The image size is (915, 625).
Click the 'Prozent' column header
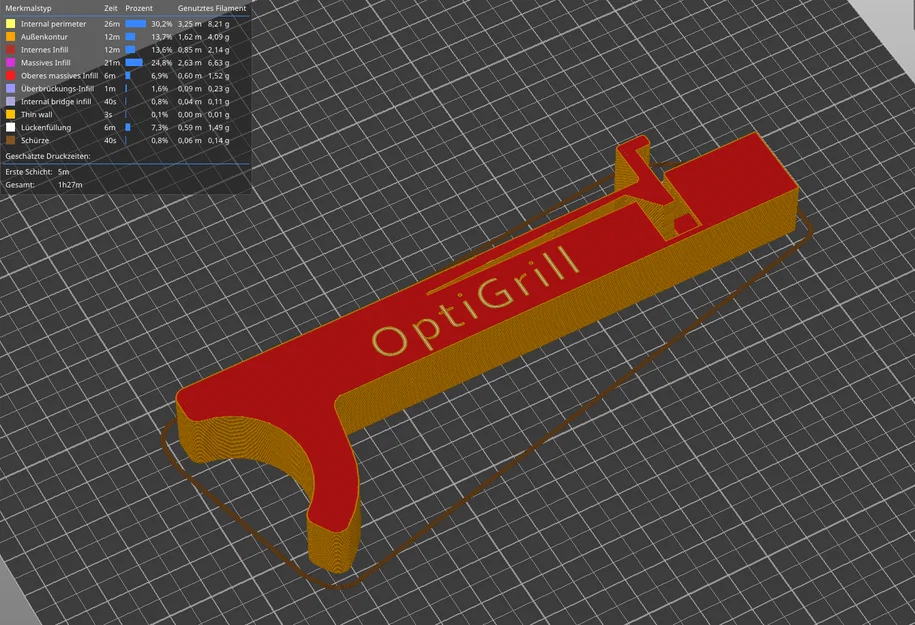tap(139, 8)
